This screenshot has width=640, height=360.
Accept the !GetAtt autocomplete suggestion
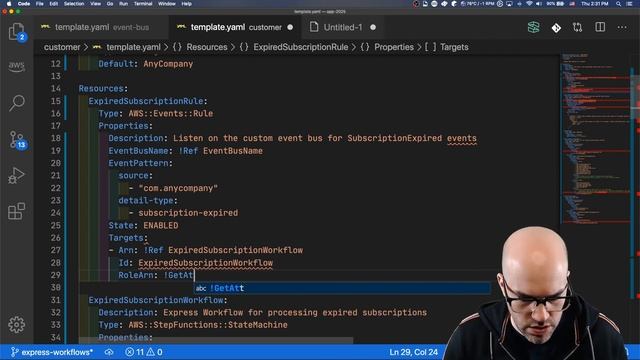[342, 288]
